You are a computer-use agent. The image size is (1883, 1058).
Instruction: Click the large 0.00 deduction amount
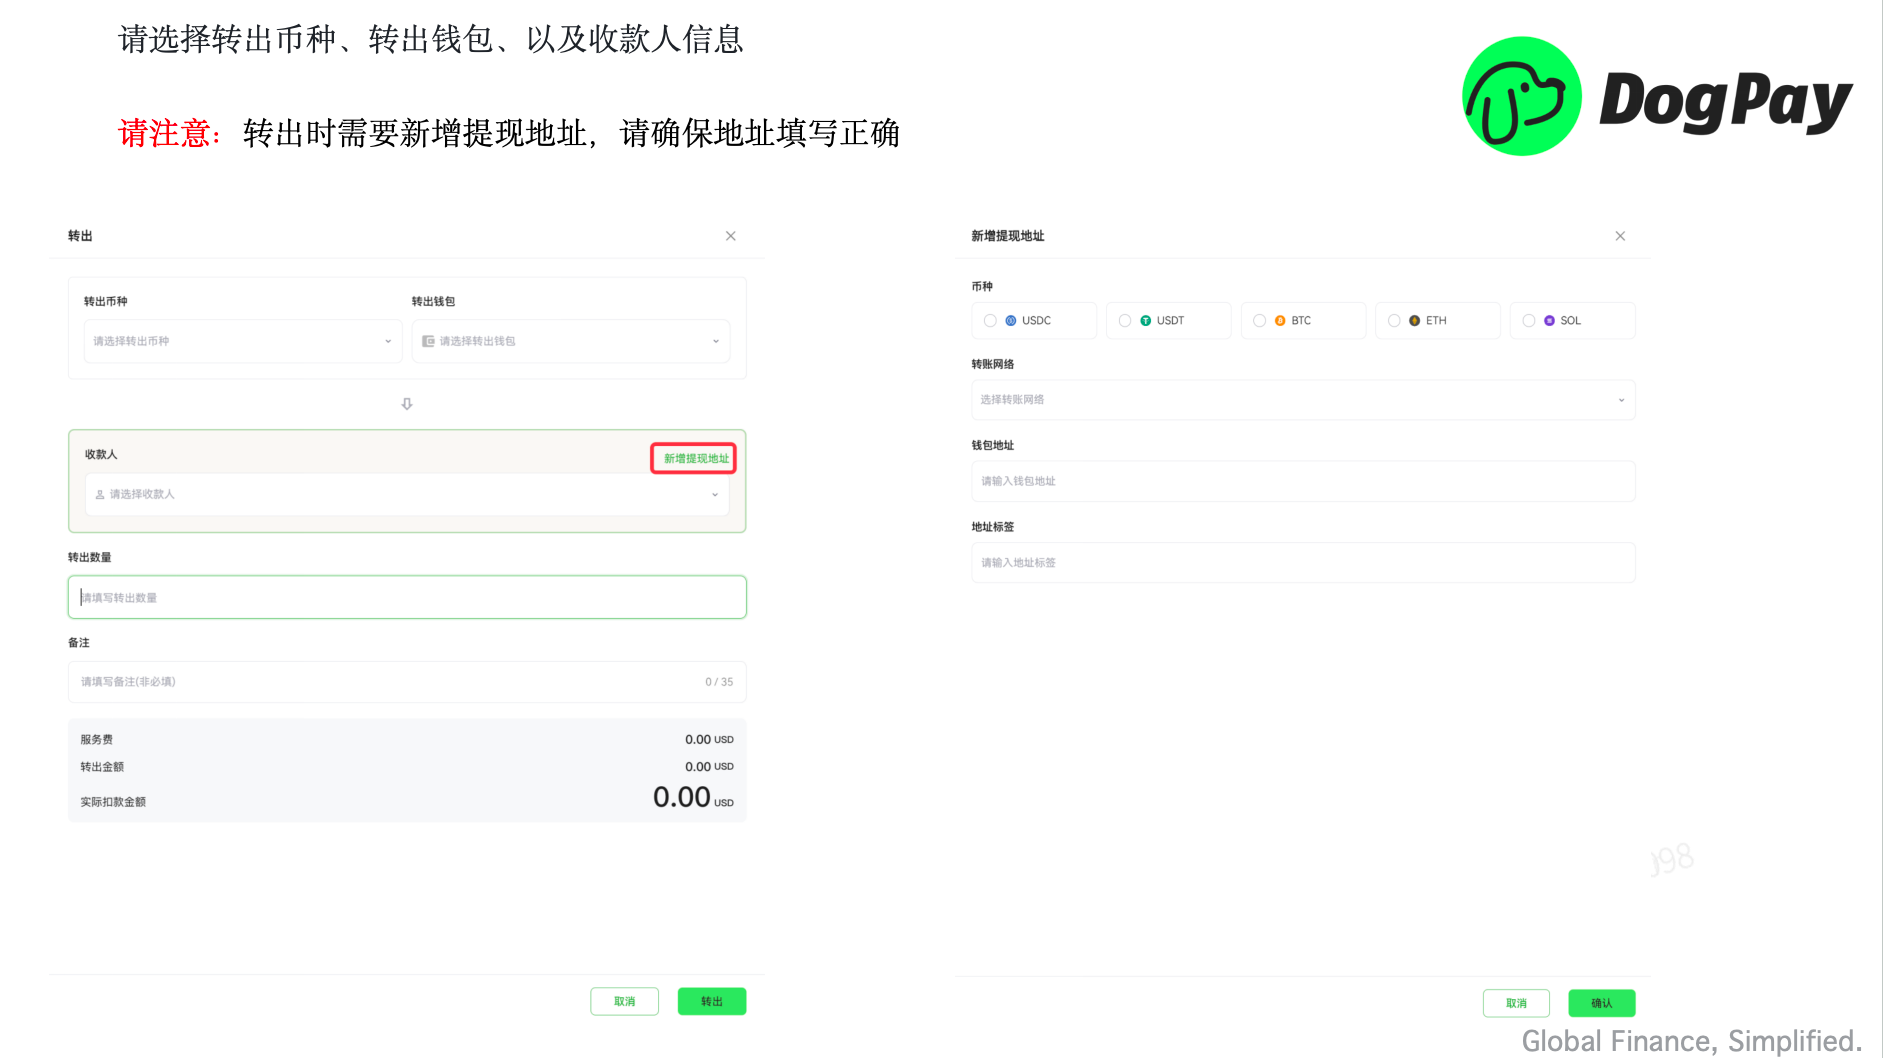[x=682, y=797]
